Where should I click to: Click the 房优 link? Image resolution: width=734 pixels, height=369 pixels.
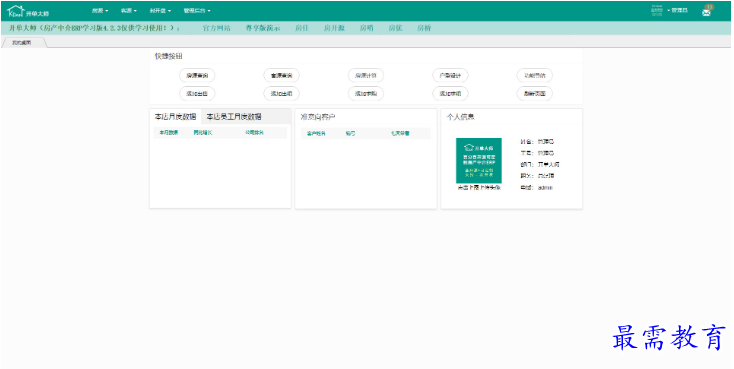395,28
